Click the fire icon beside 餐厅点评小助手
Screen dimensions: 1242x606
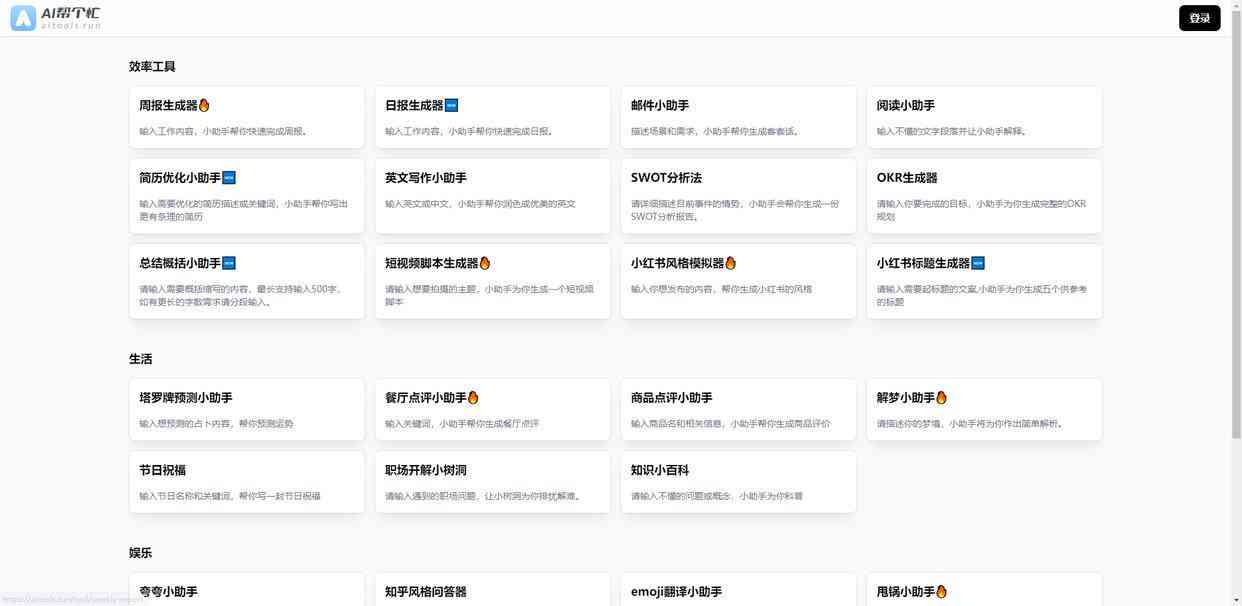pyautogui.click(x=473, y=397)
